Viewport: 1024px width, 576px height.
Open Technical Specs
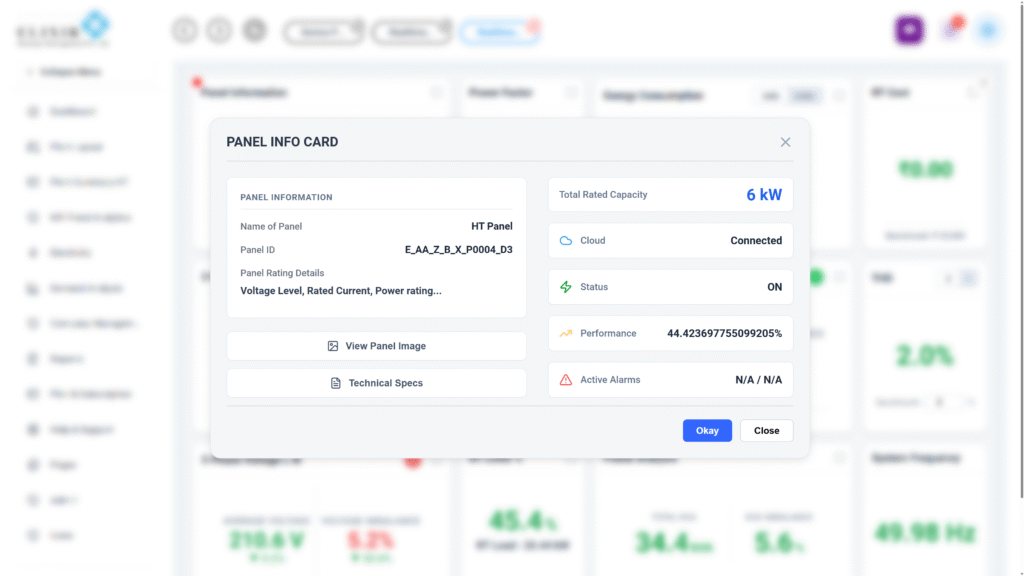(x=376, y=383)
